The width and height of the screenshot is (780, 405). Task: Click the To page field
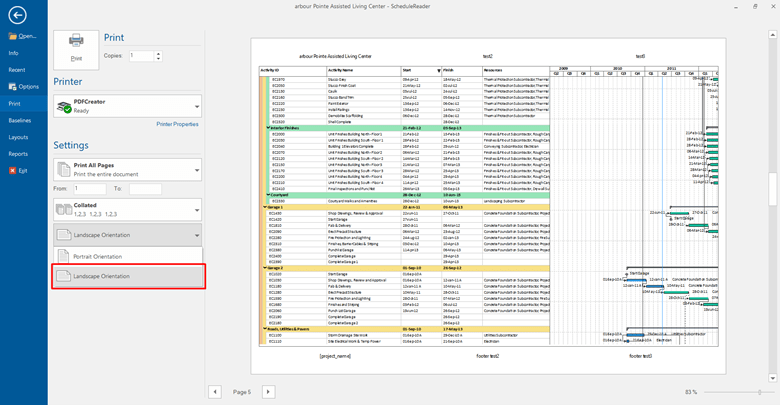point(145,189)
